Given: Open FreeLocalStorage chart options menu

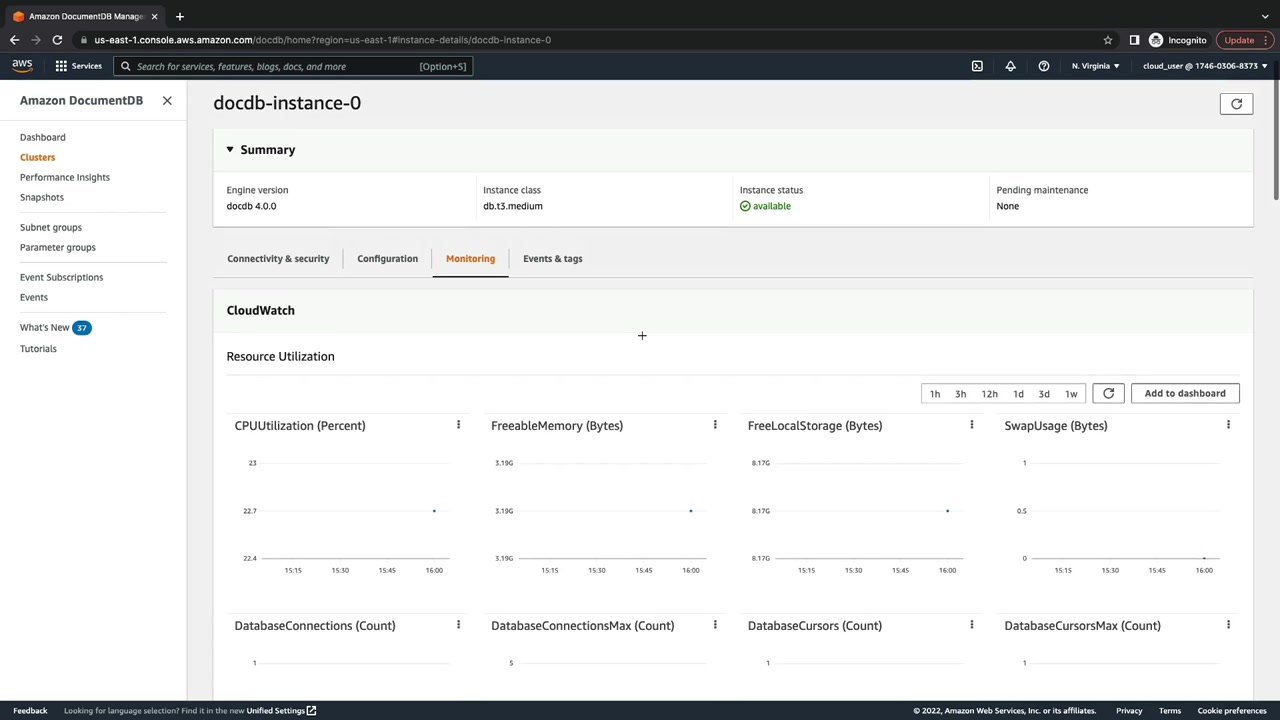Looking at the screenshot, I should click(x=971, y=426).
